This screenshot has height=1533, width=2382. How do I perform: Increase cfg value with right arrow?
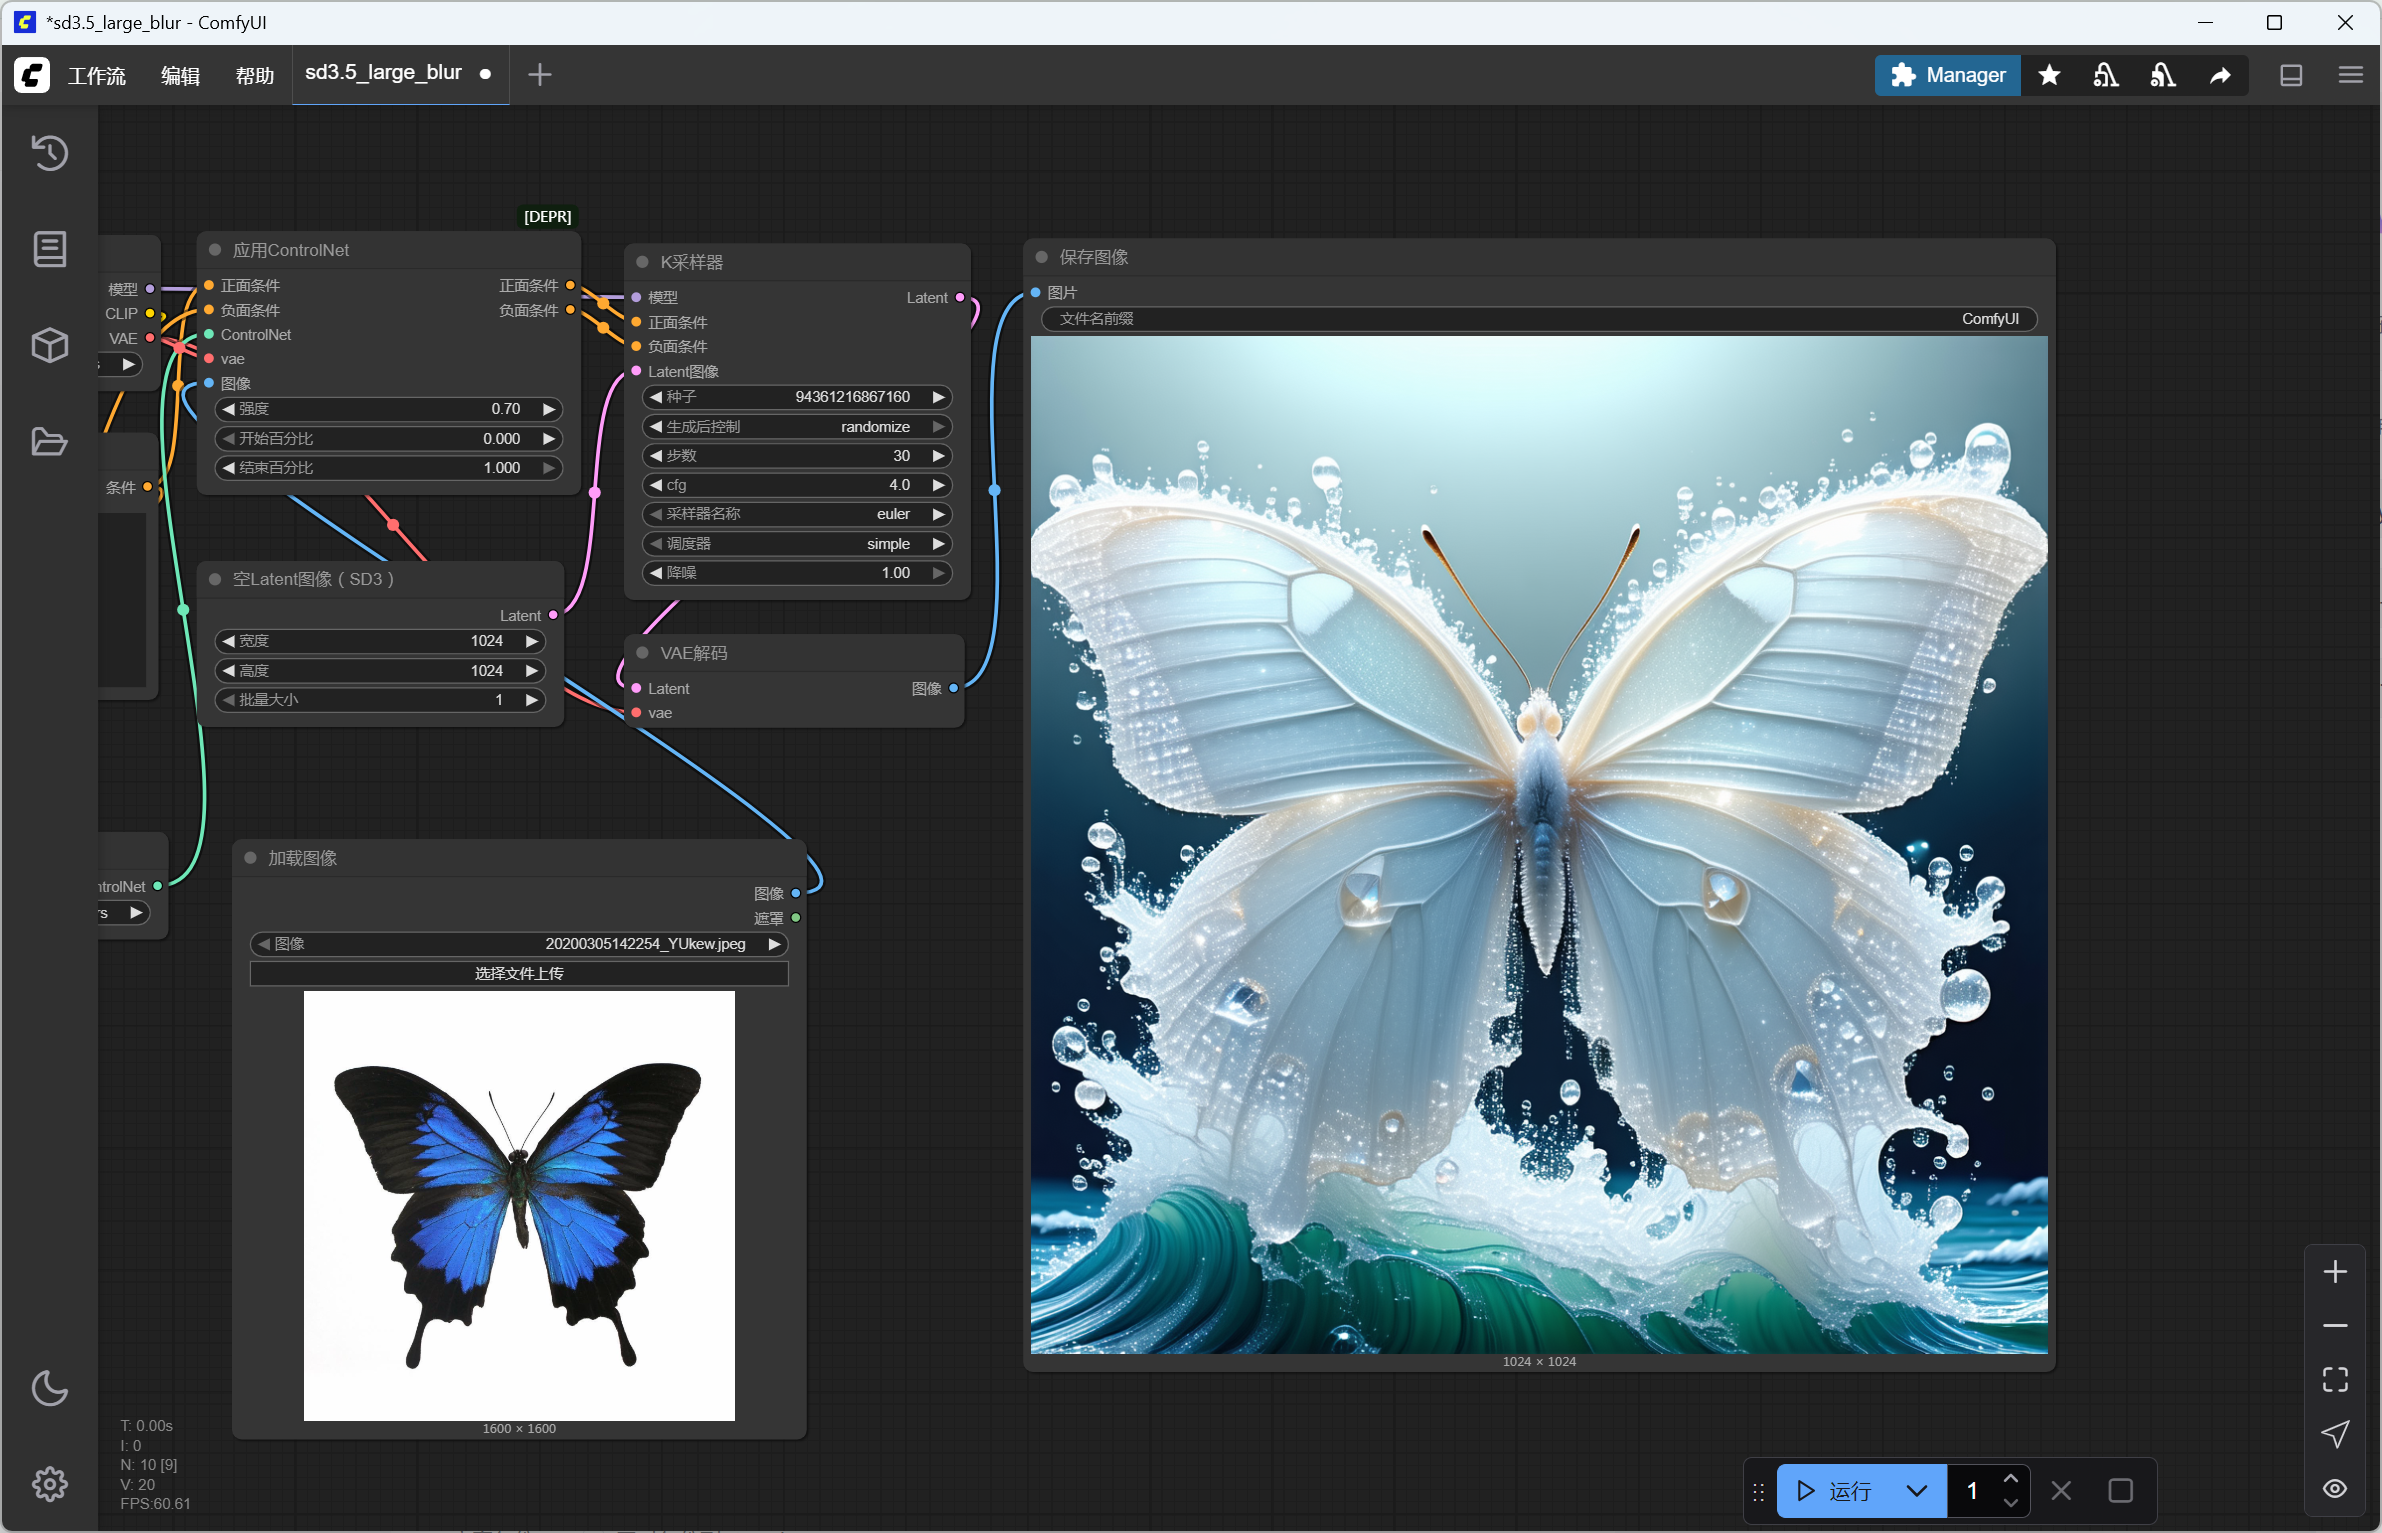pos(938,485)
